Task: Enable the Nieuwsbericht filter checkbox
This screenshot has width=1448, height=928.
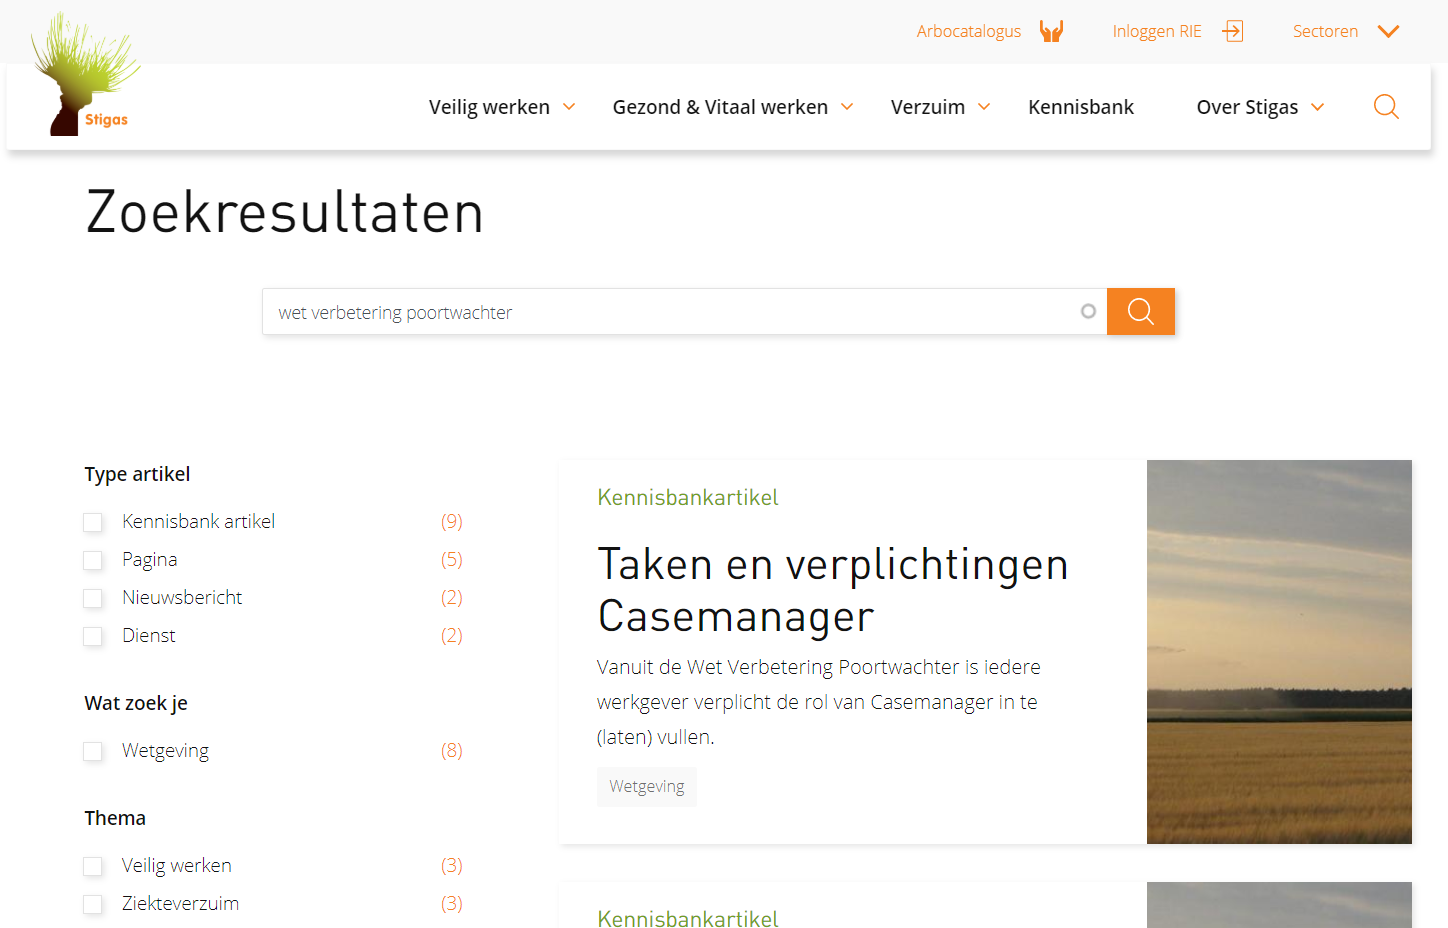Action: coord(93,598)
